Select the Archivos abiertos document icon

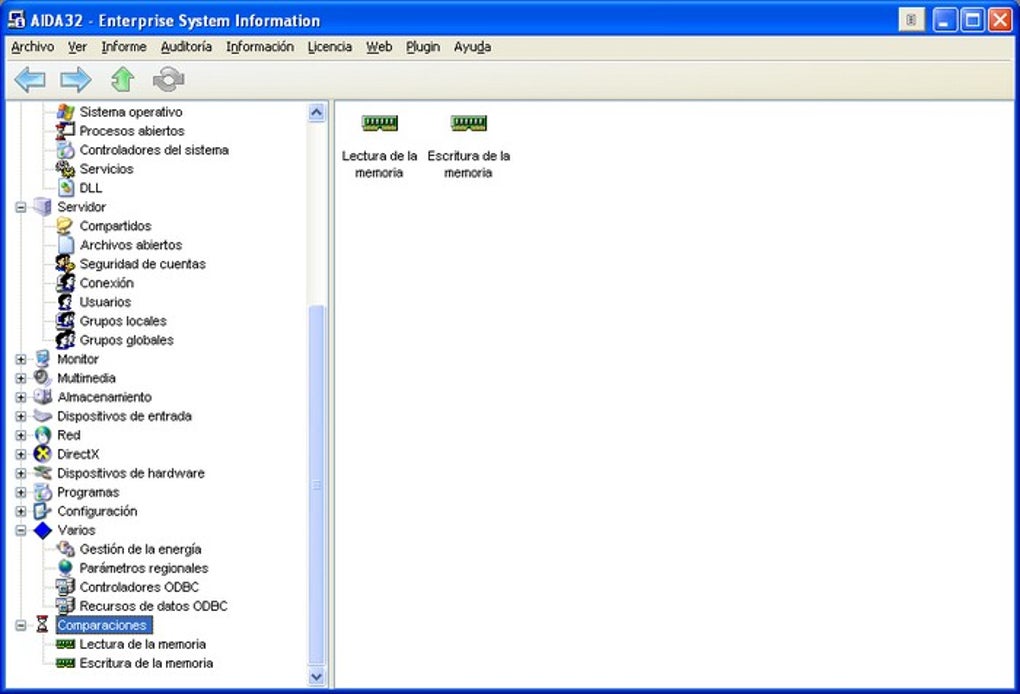(65, 245)
